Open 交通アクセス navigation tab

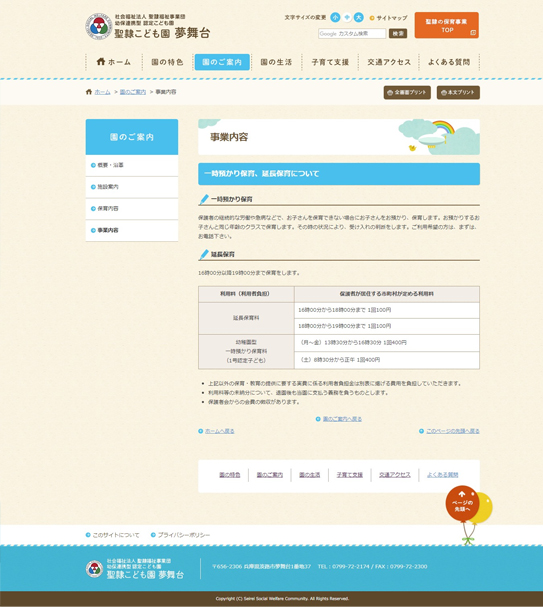pyautogui.click(x=389, y=62)
